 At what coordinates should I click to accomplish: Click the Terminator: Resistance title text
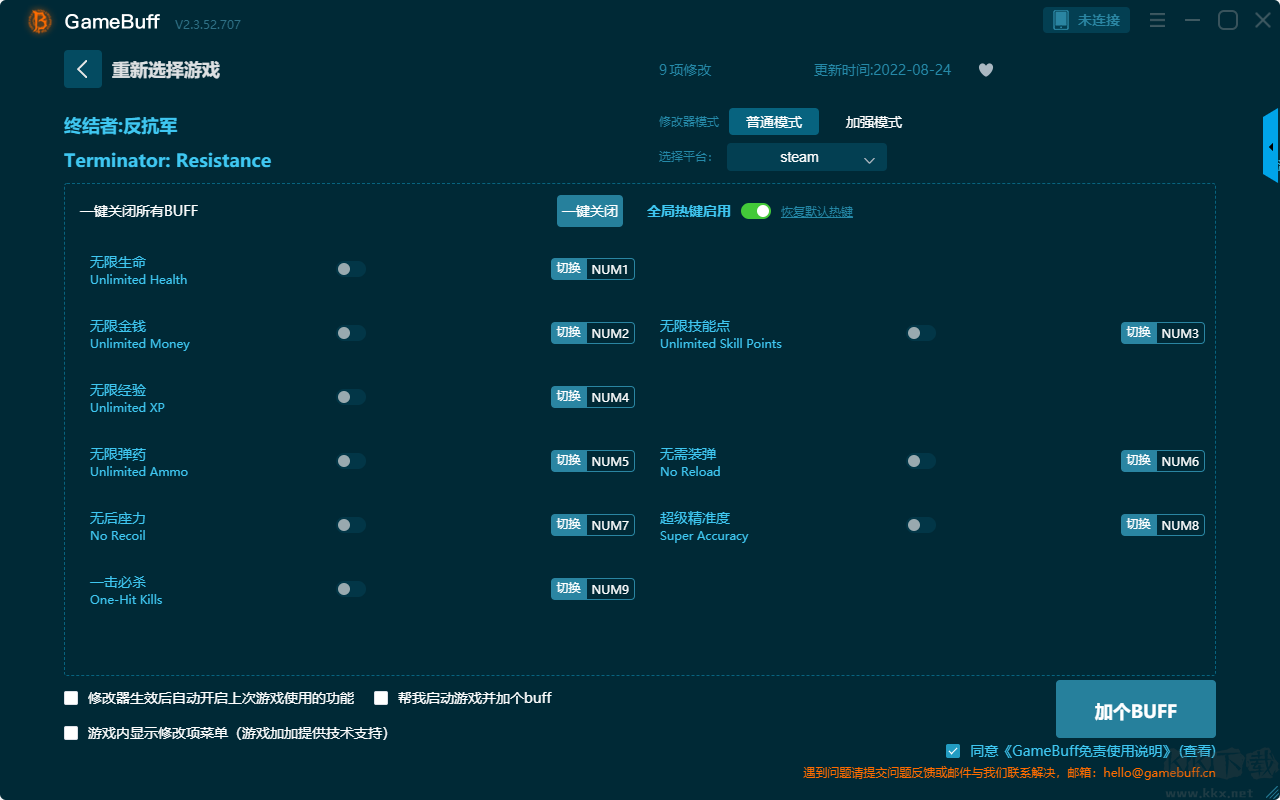click(x=167, y=161)
